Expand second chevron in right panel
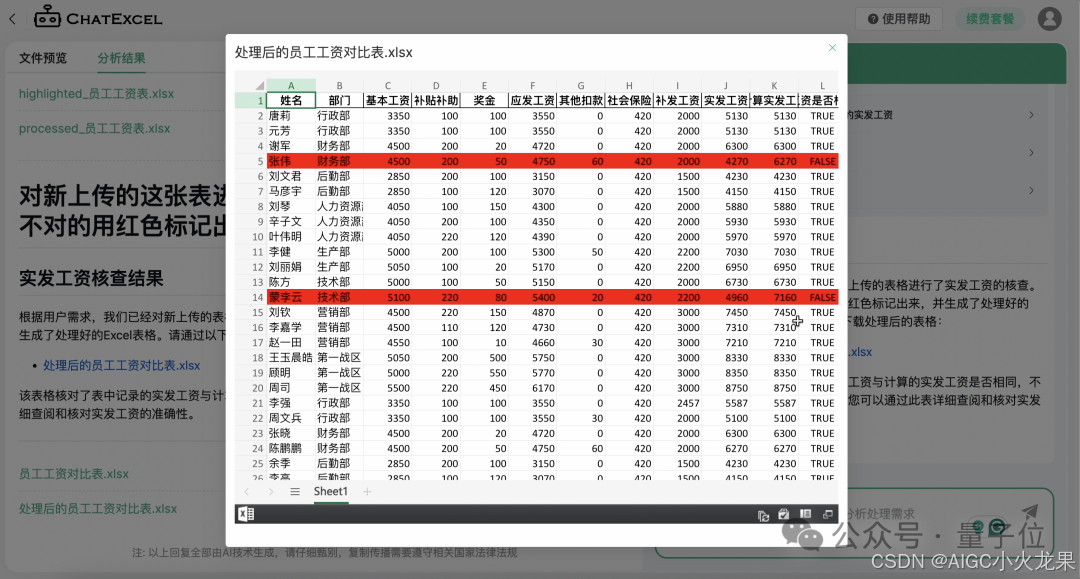Image resolution: width=1080 pixels, height=579 pixels. (1031, 152)
